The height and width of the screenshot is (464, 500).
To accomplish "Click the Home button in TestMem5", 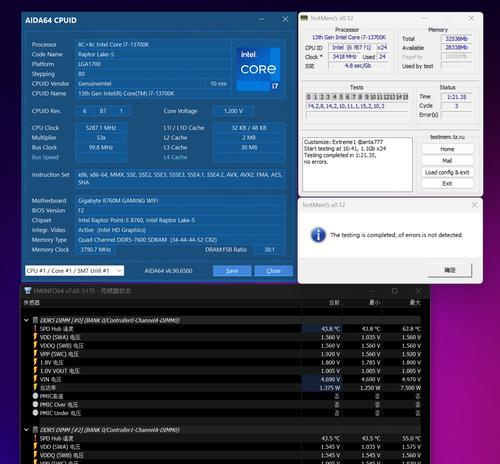I will [x=447, y=149].
